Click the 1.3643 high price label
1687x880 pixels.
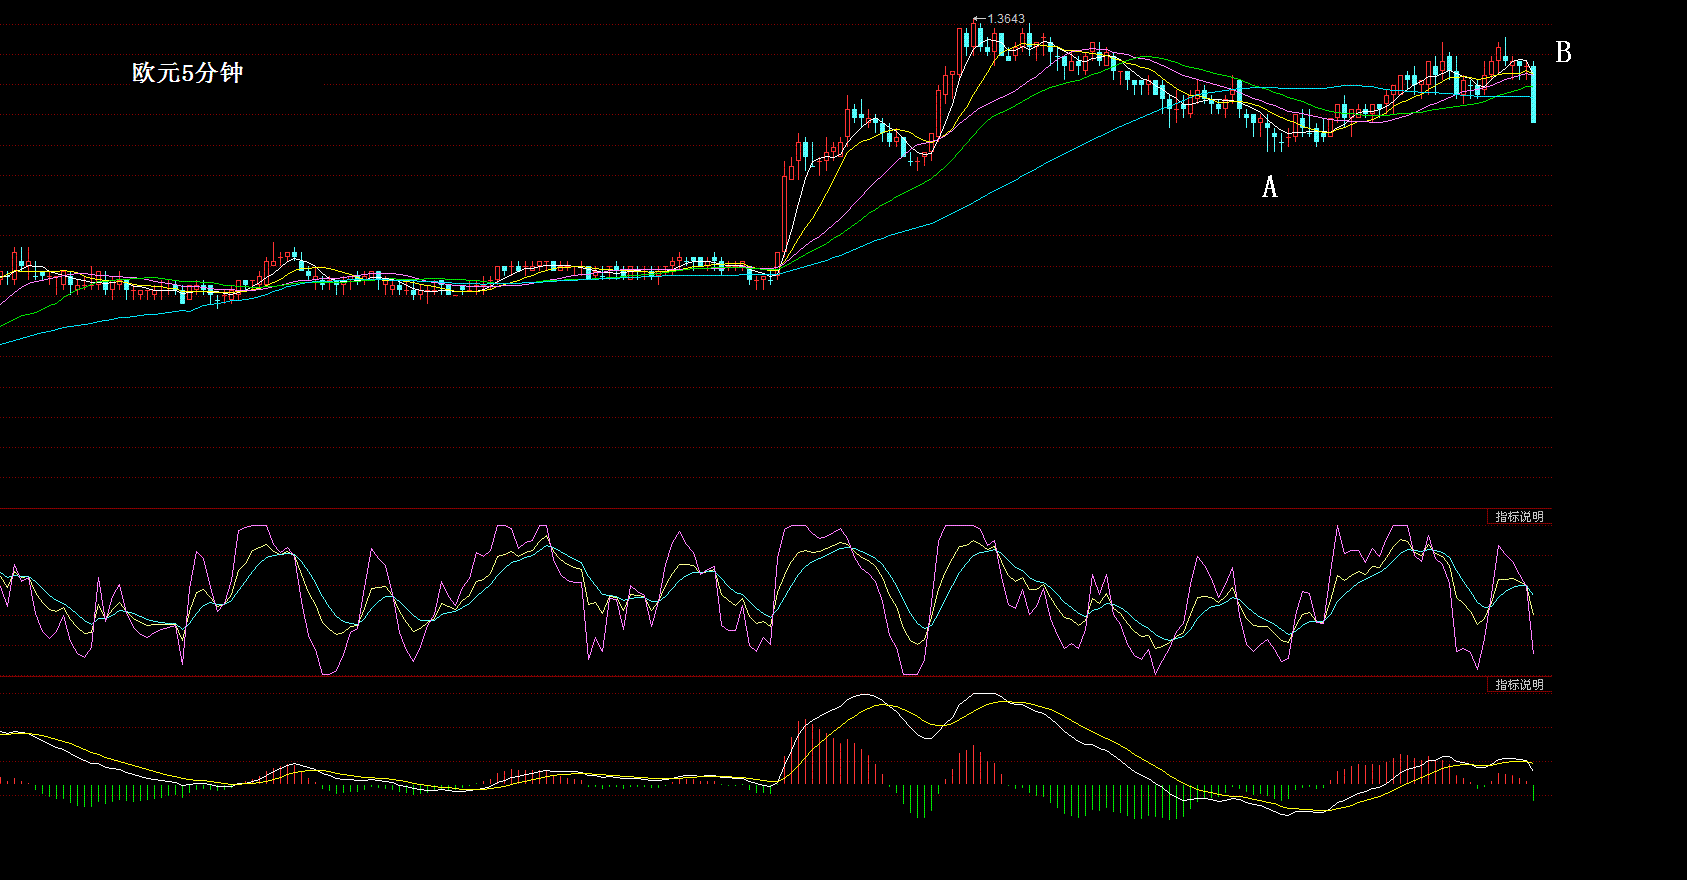[1005, 19]
